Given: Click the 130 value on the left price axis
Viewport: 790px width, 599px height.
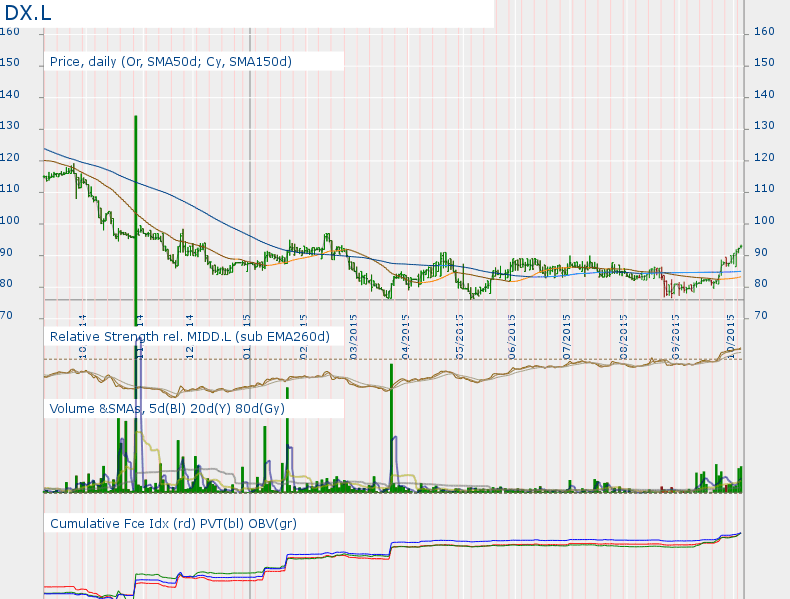Looking at the screenshot, I should (x=10, y=125).
